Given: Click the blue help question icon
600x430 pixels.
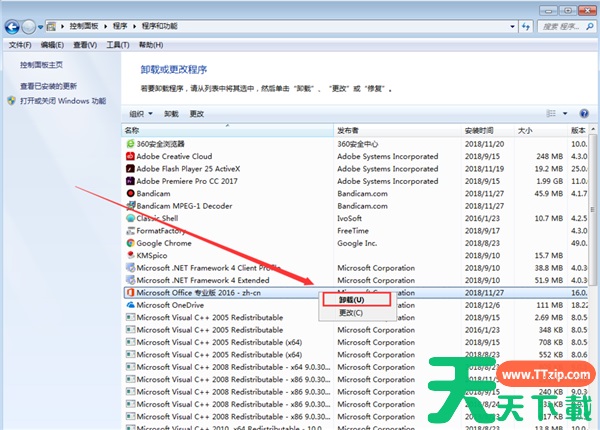Looking at the screenshot, I should tap(584, 113).
